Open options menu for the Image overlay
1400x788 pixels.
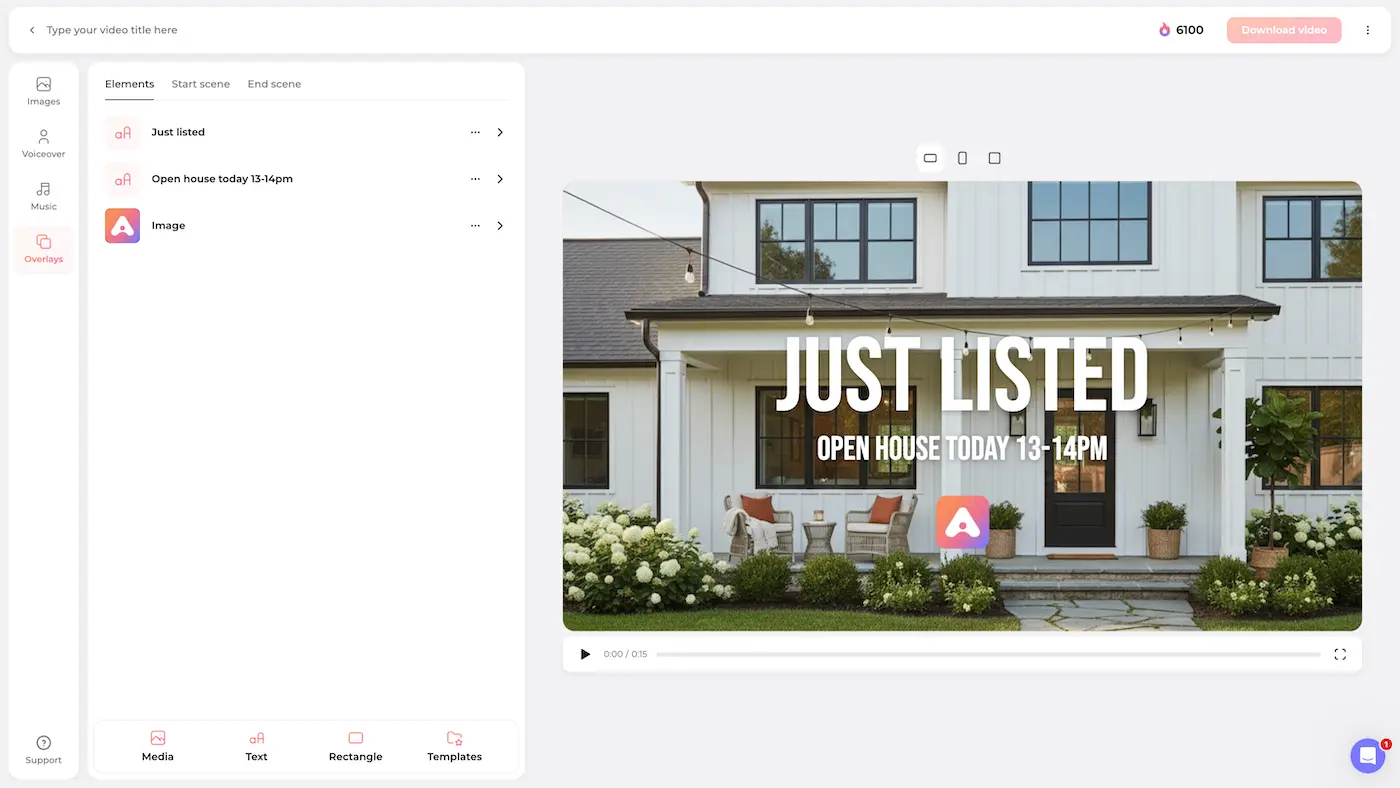475,225
